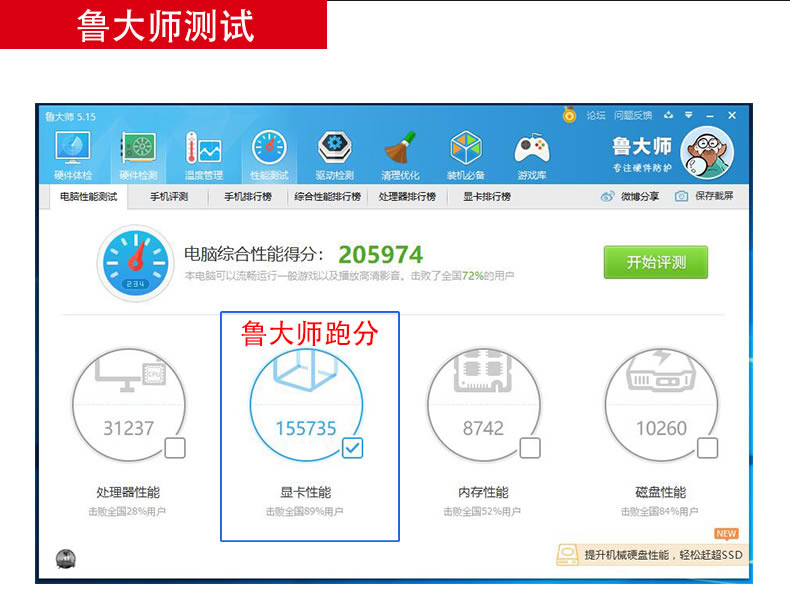Open 硬件检测 hardware detection icon
790x615 pixels.
coord(138,148)
